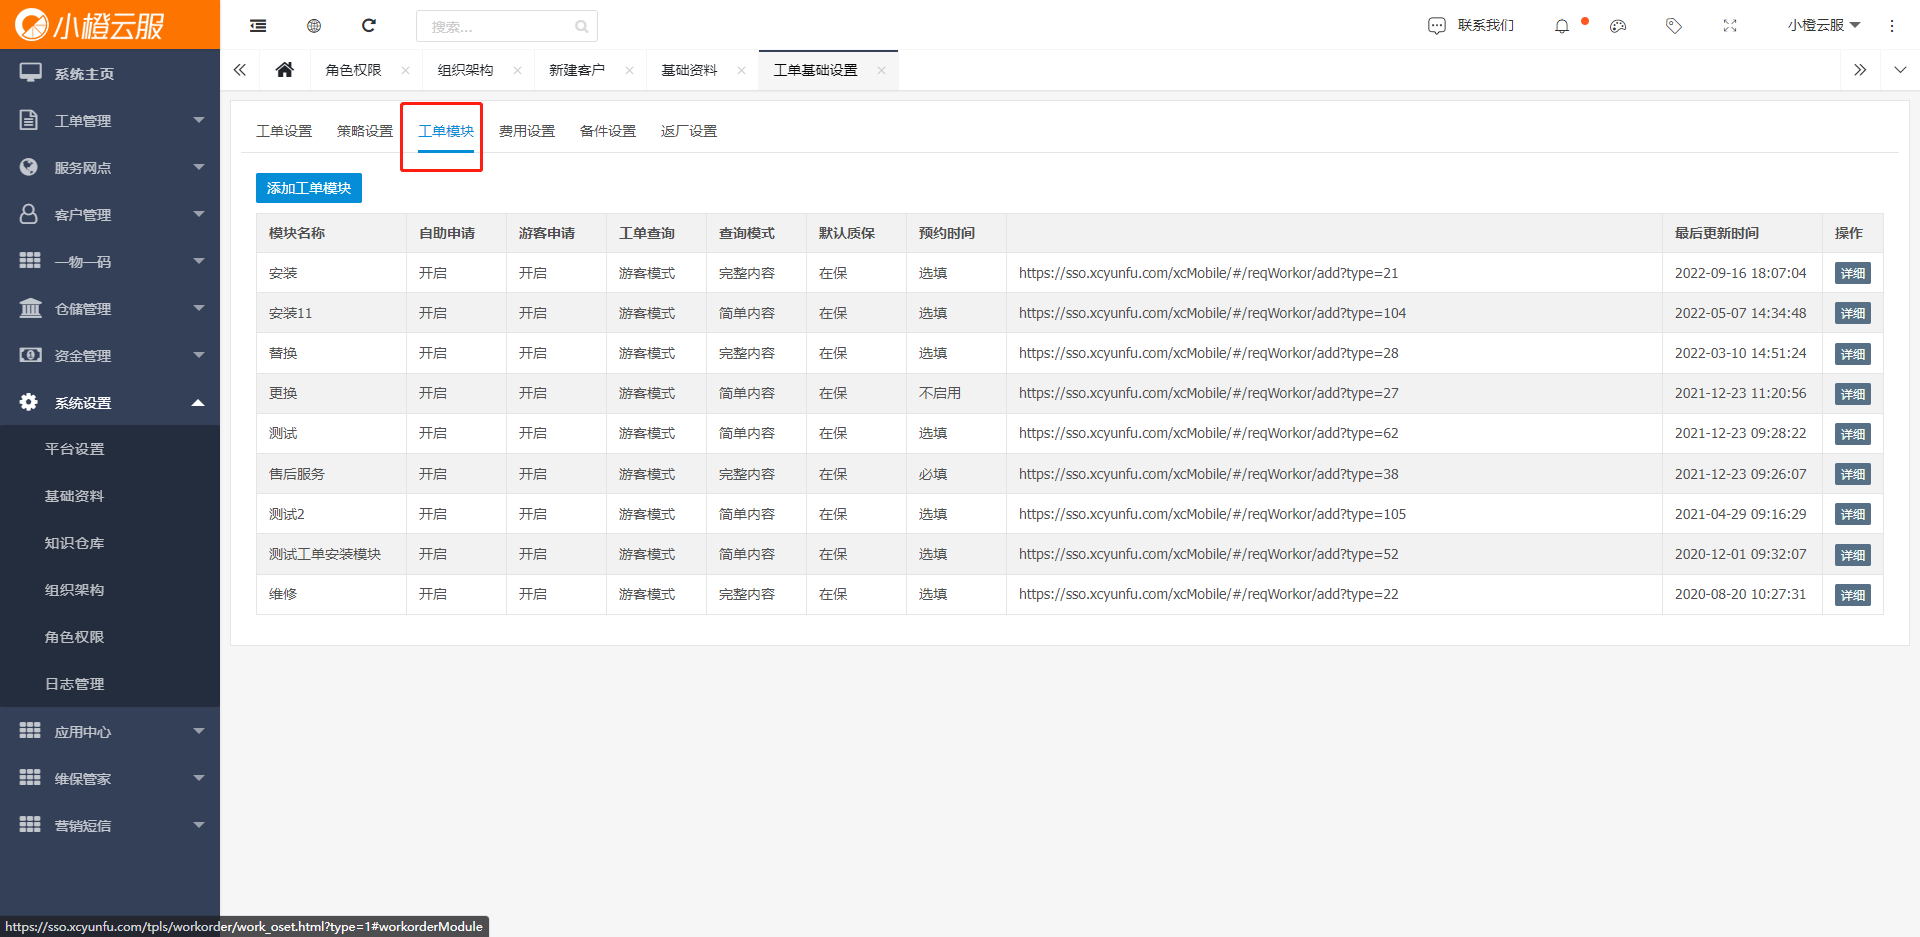Open 详细 for the 售后服务 row
This screenshot has height=937, width=1920.
click(x=1853, y=474)
